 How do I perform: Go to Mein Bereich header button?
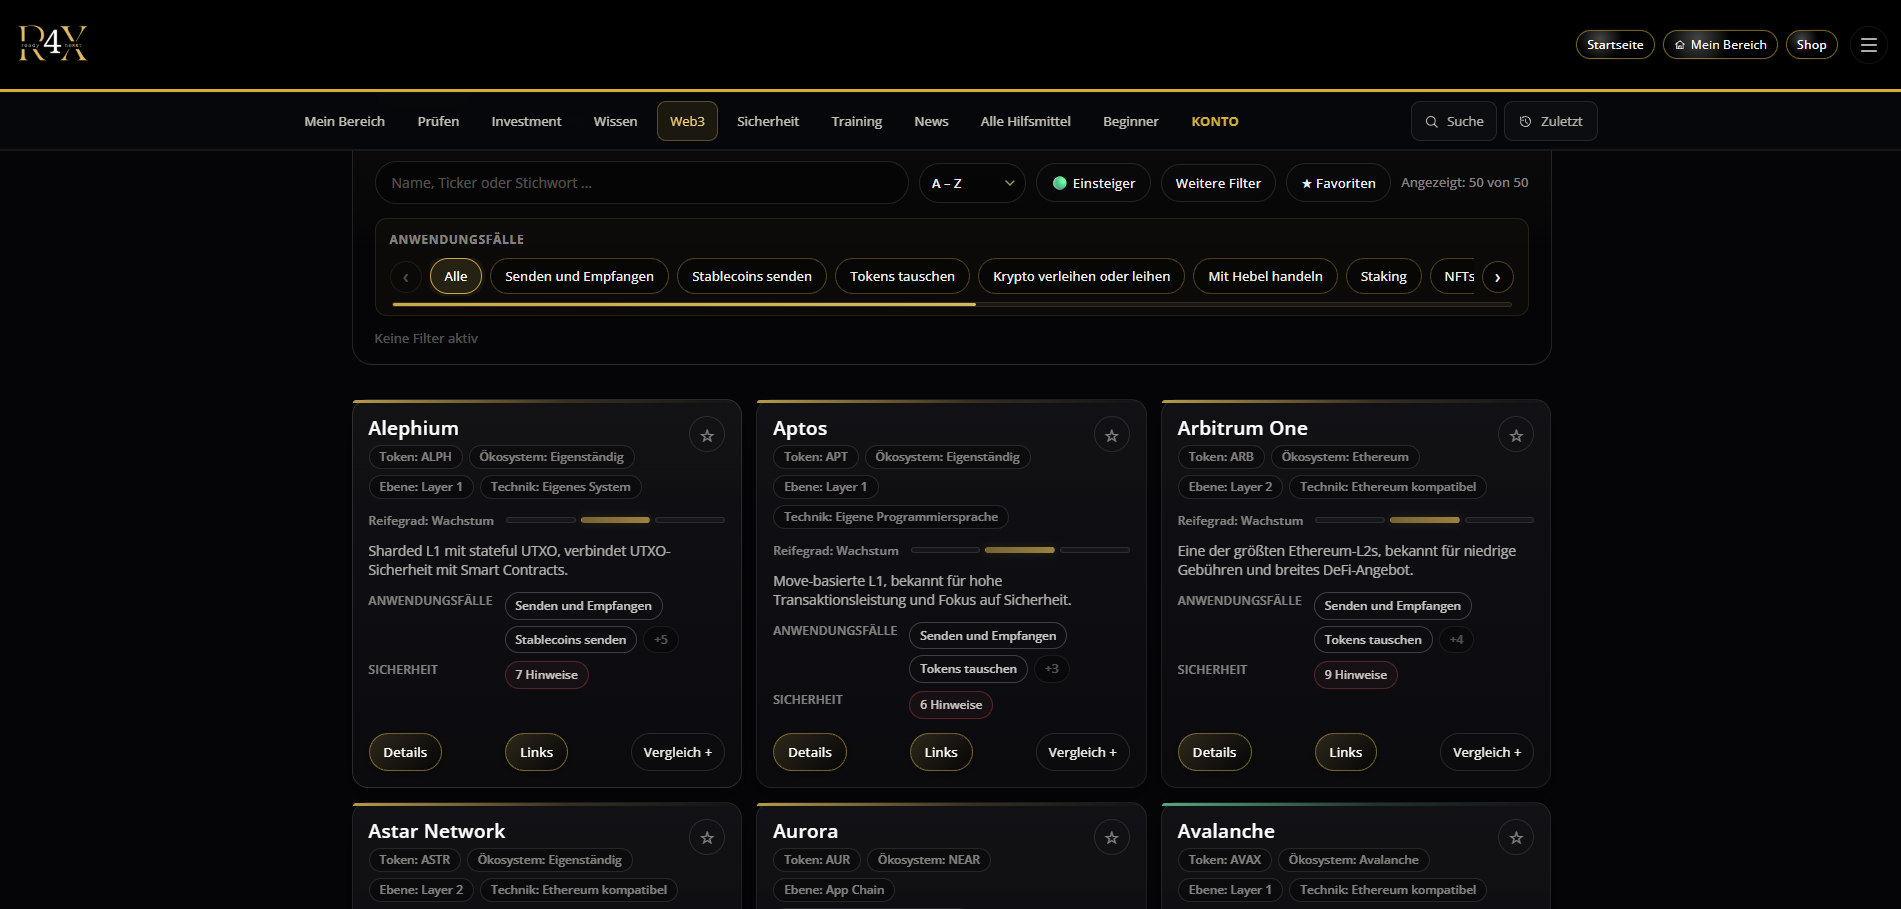(x=1720, y=45)
